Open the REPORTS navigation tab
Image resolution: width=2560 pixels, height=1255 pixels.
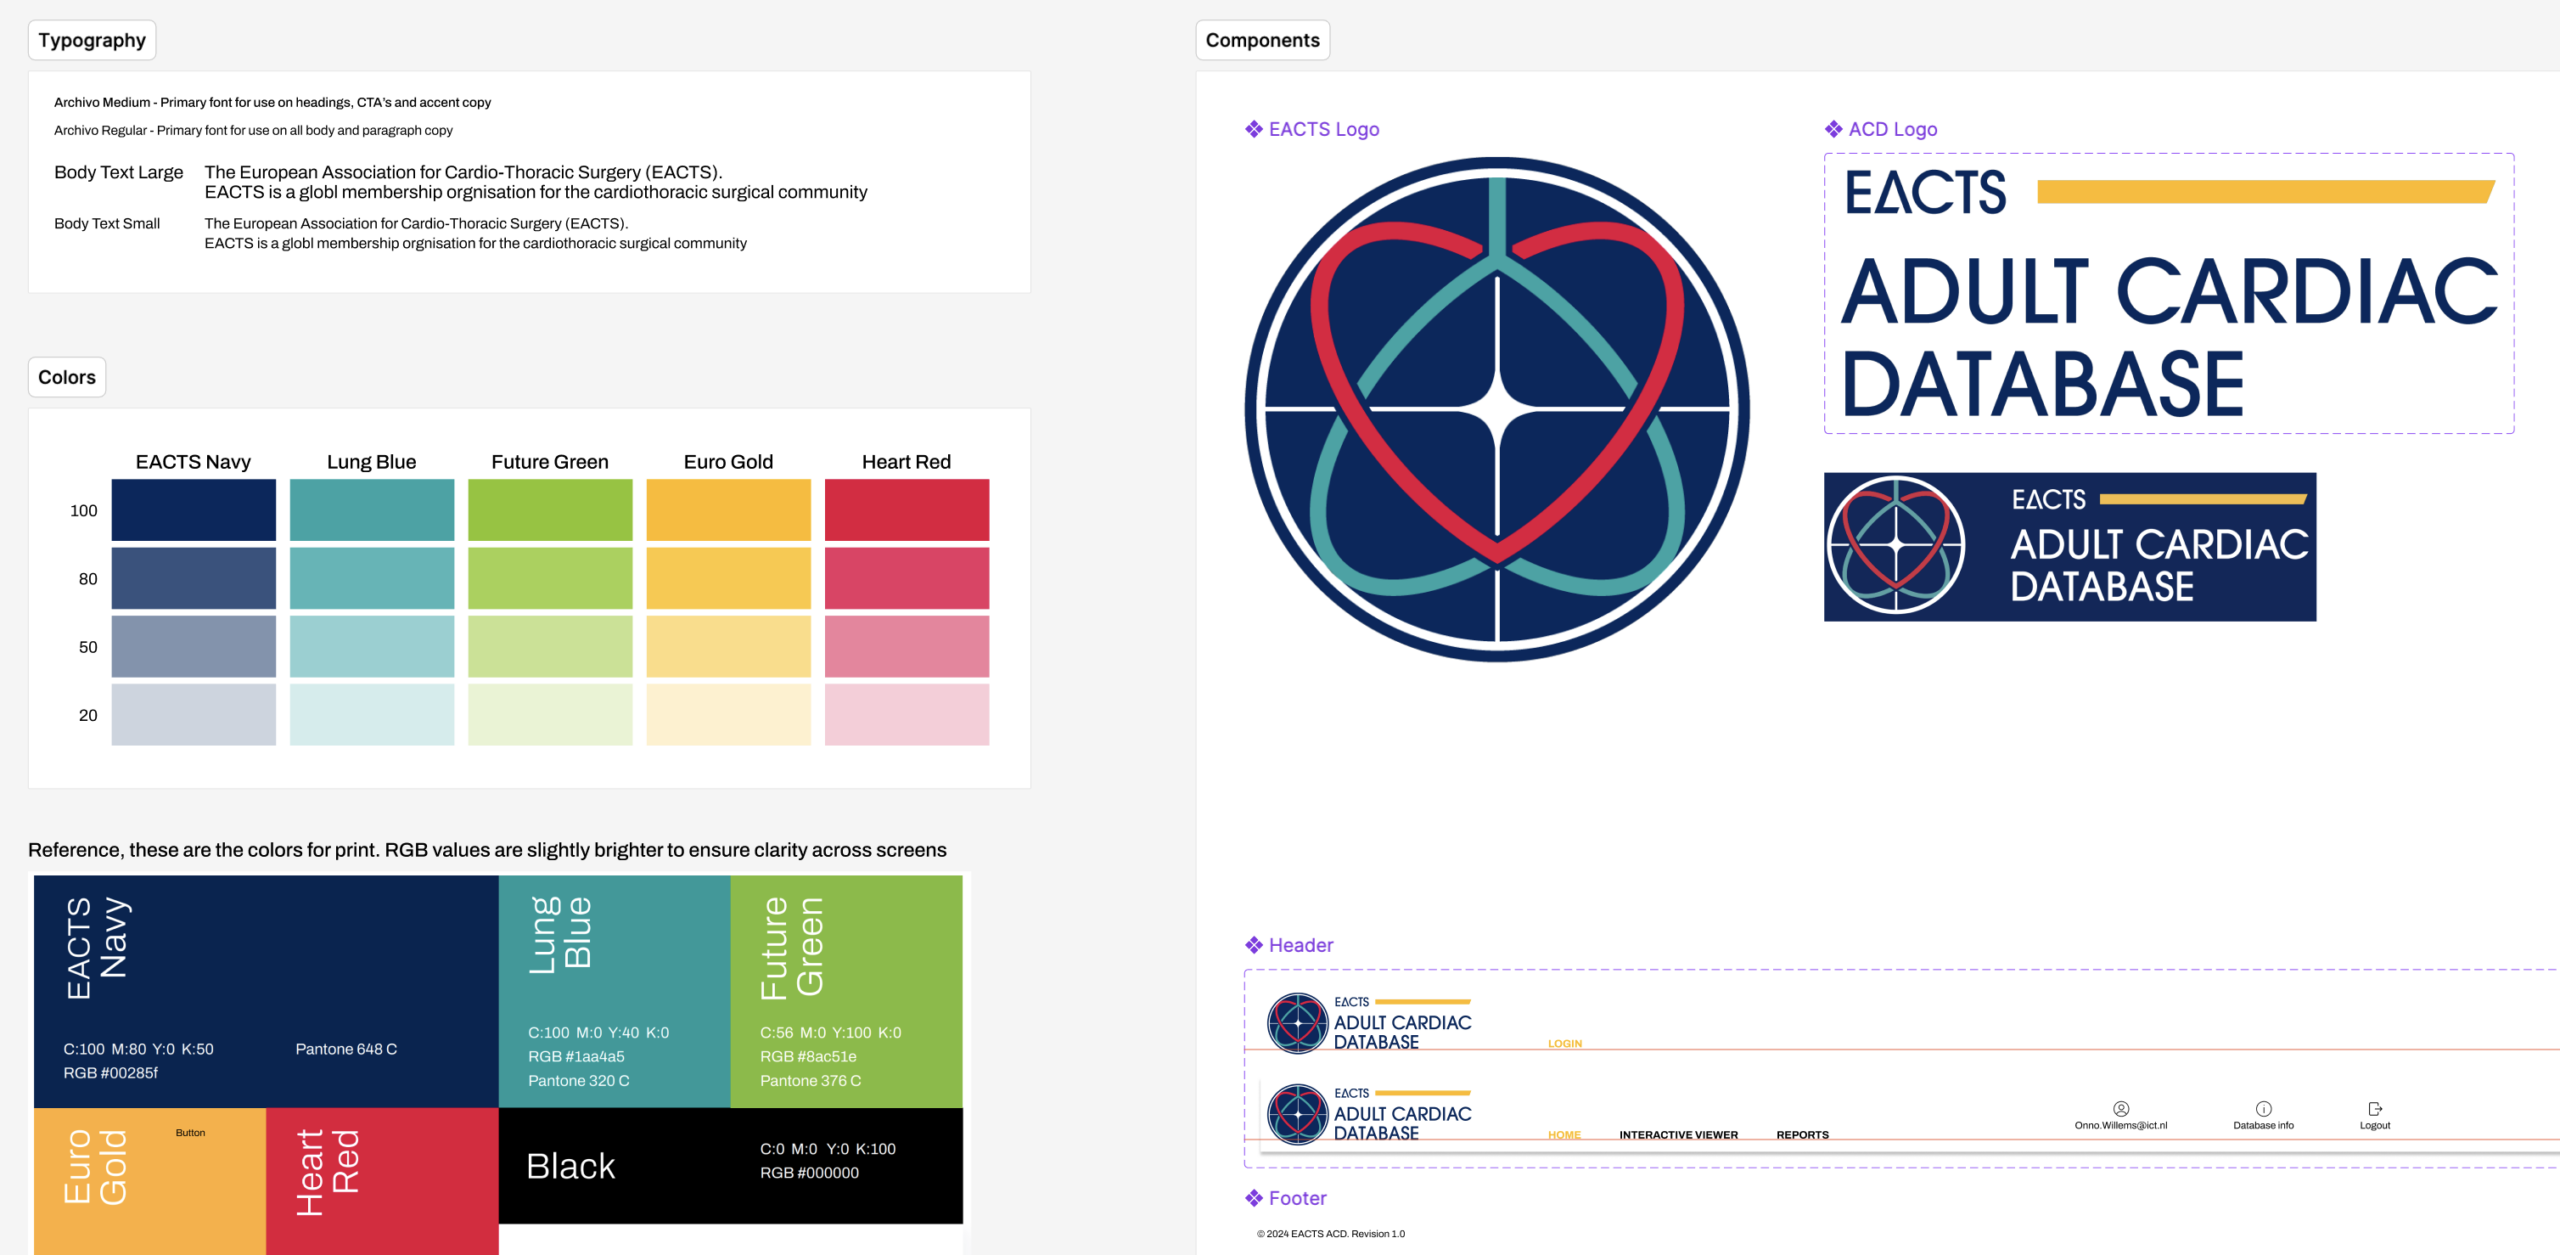point(1802,1134)
